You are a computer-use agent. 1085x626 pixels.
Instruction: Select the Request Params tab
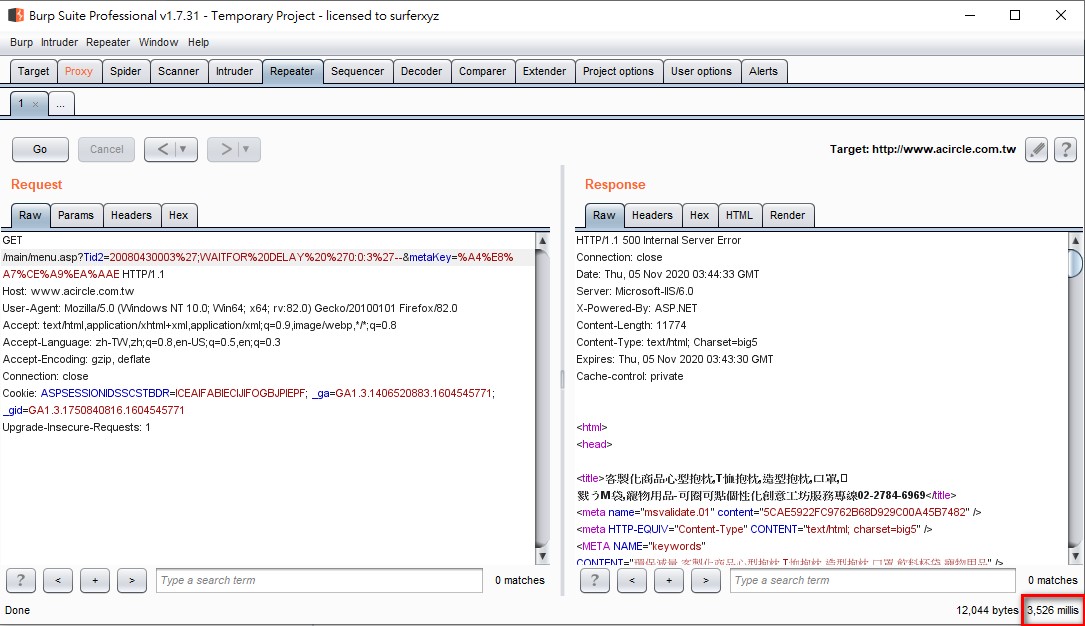pyautogui.click(x=76, y=215)
